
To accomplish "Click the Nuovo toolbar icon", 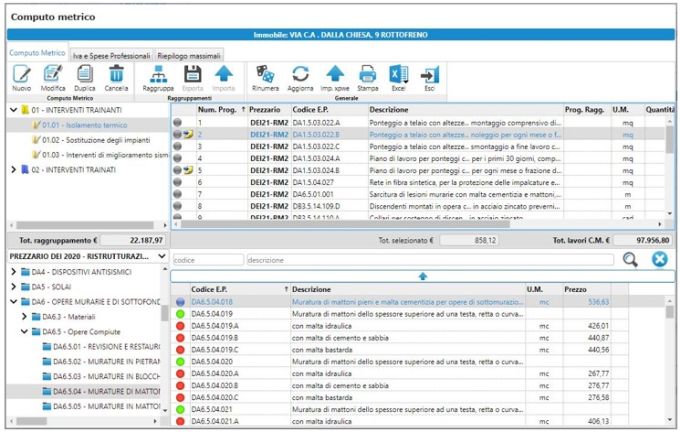I will point(22,76).
